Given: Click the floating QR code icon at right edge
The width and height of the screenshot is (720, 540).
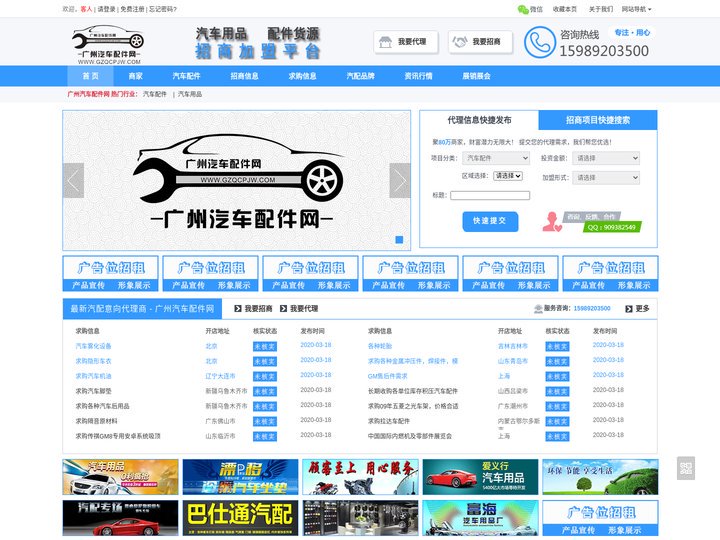Looking at the screenshot, I should 686,468.
